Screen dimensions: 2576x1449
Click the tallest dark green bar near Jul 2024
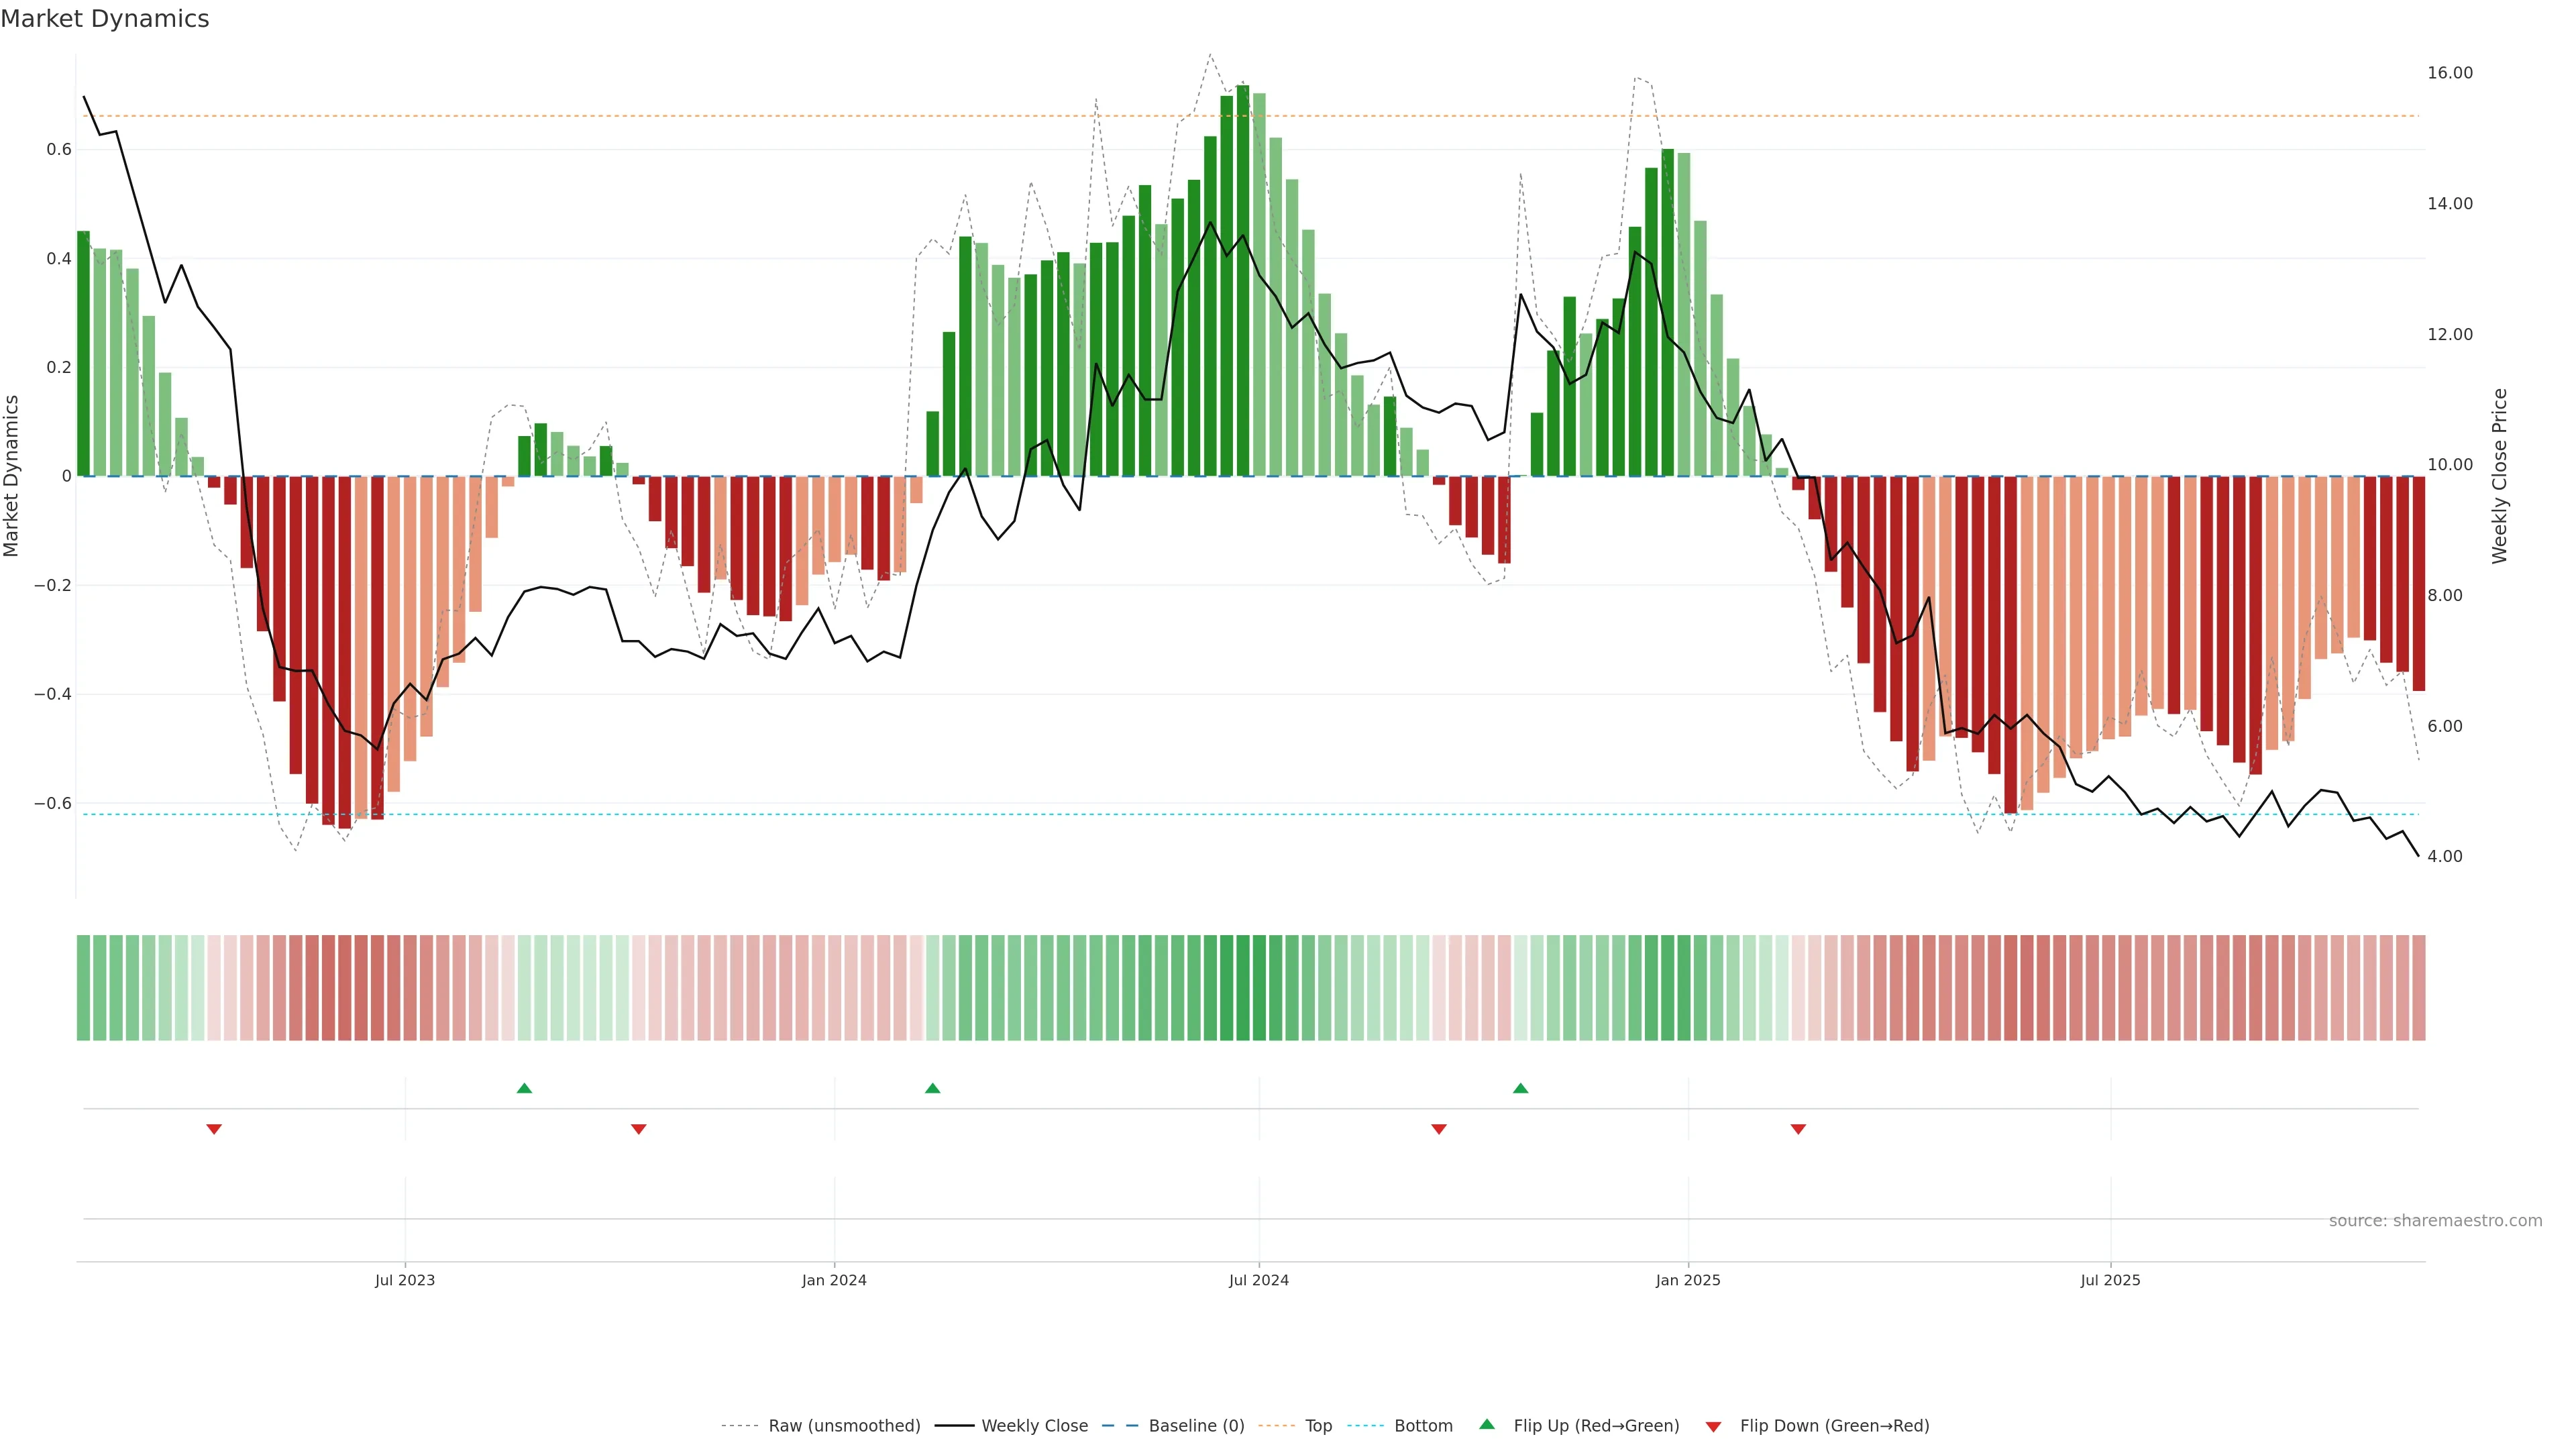1242,280
